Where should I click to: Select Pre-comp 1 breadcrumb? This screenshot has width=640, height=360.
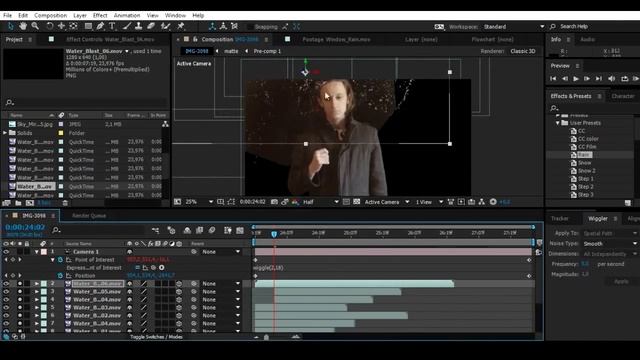click(267, 51)
